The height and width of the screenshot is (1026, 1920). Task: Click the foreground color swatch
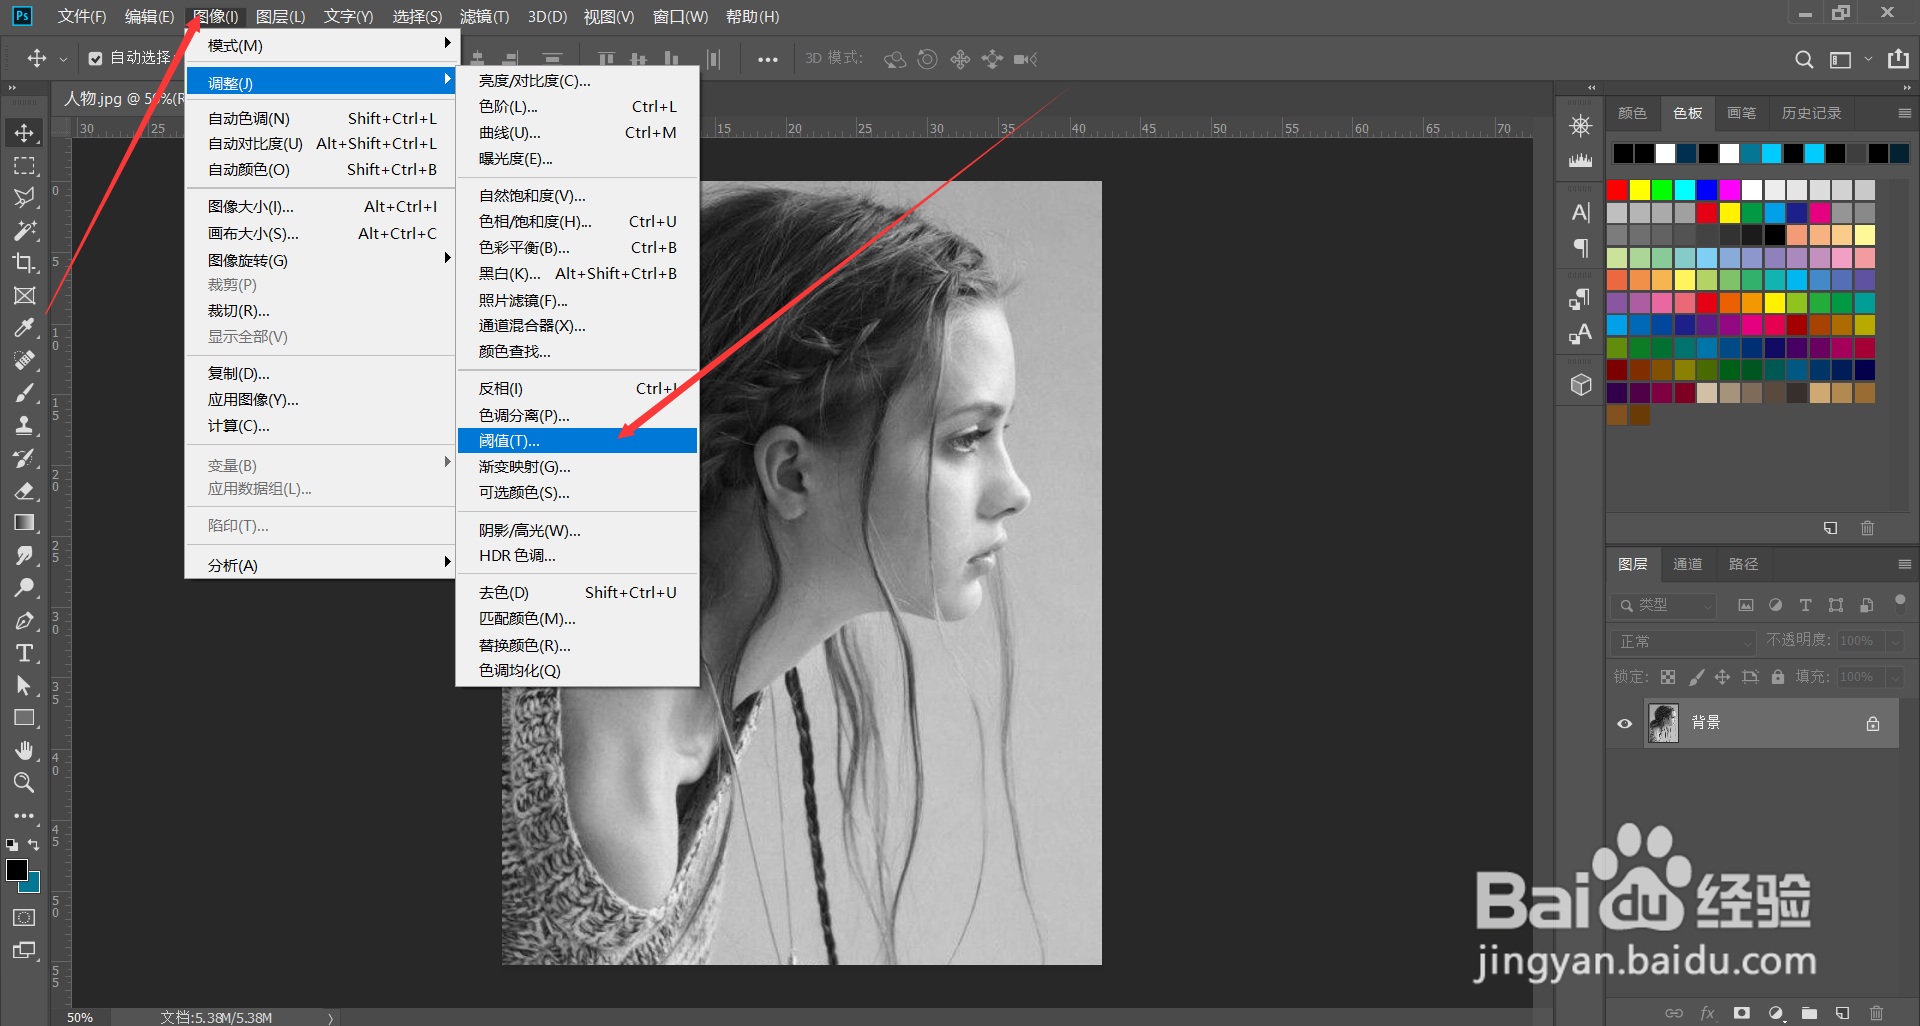(x=17, y=870)
